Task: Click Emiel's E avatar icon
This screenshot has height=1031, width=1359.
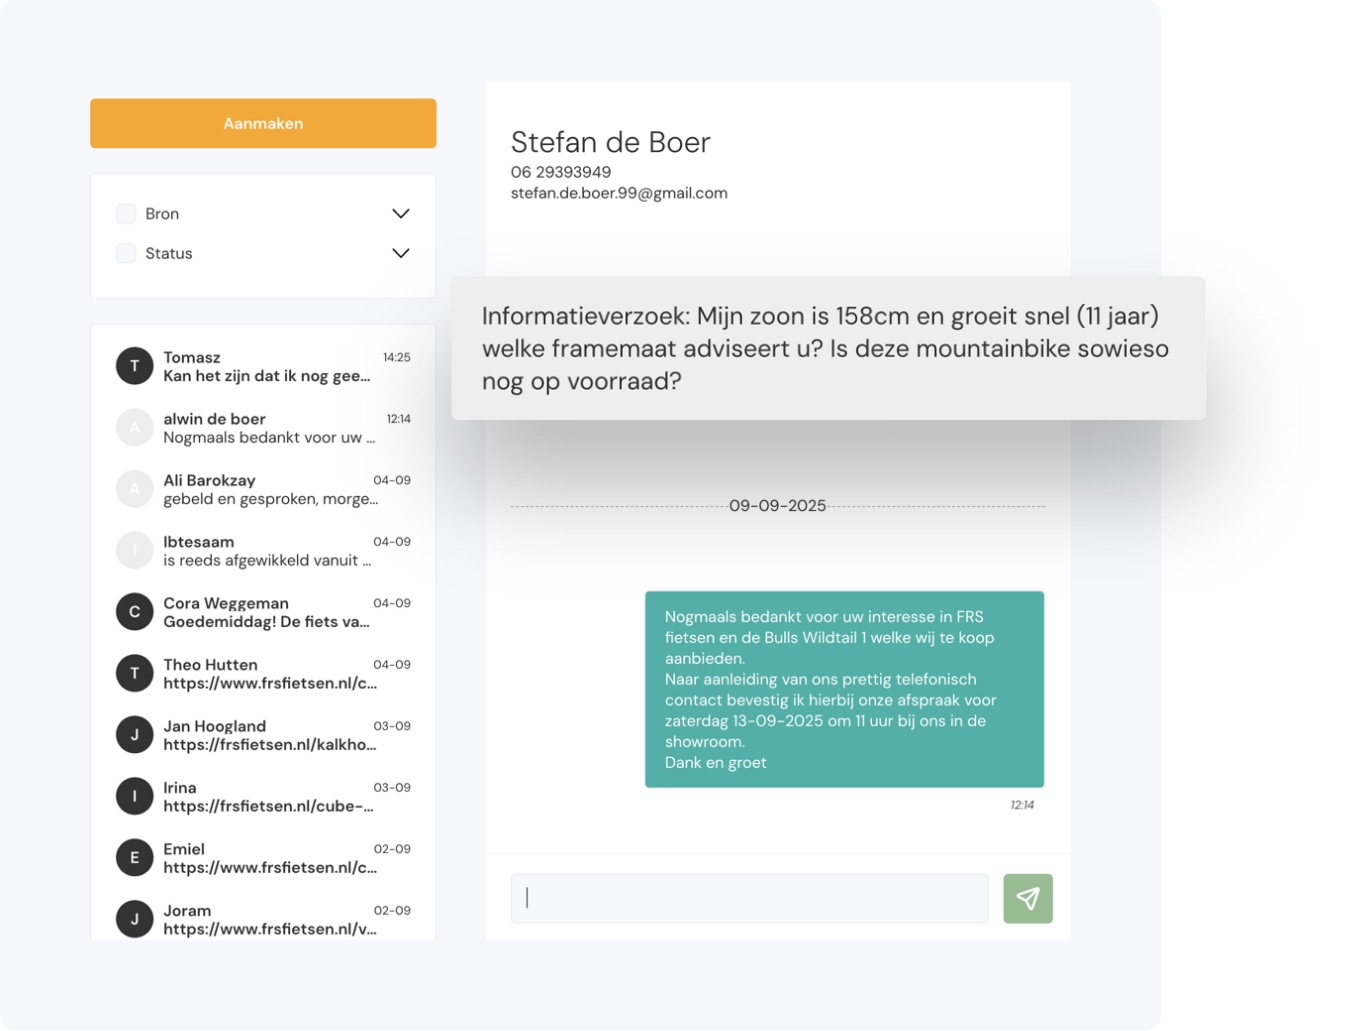Action: pyautogui.click(x=134, y=858)
